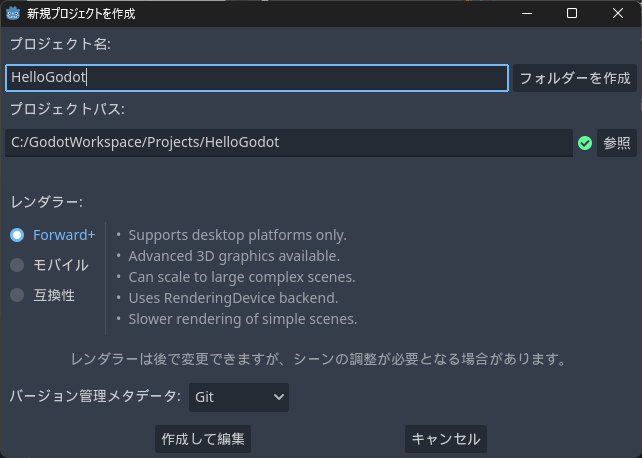The height and width of the screenshot is (458, 642).
Task: Click the プロジェクト名: label
Action: pyautogui.click(x=60, y=44)
